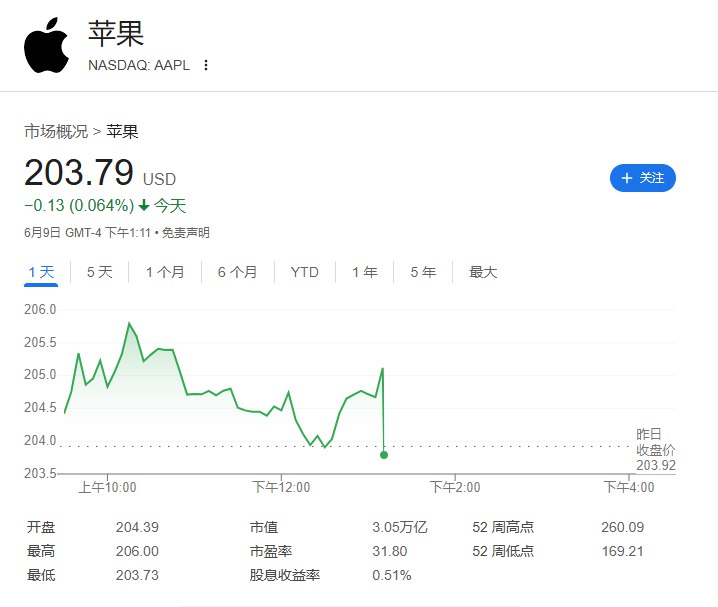Click the down arrow change indicator

144,206
